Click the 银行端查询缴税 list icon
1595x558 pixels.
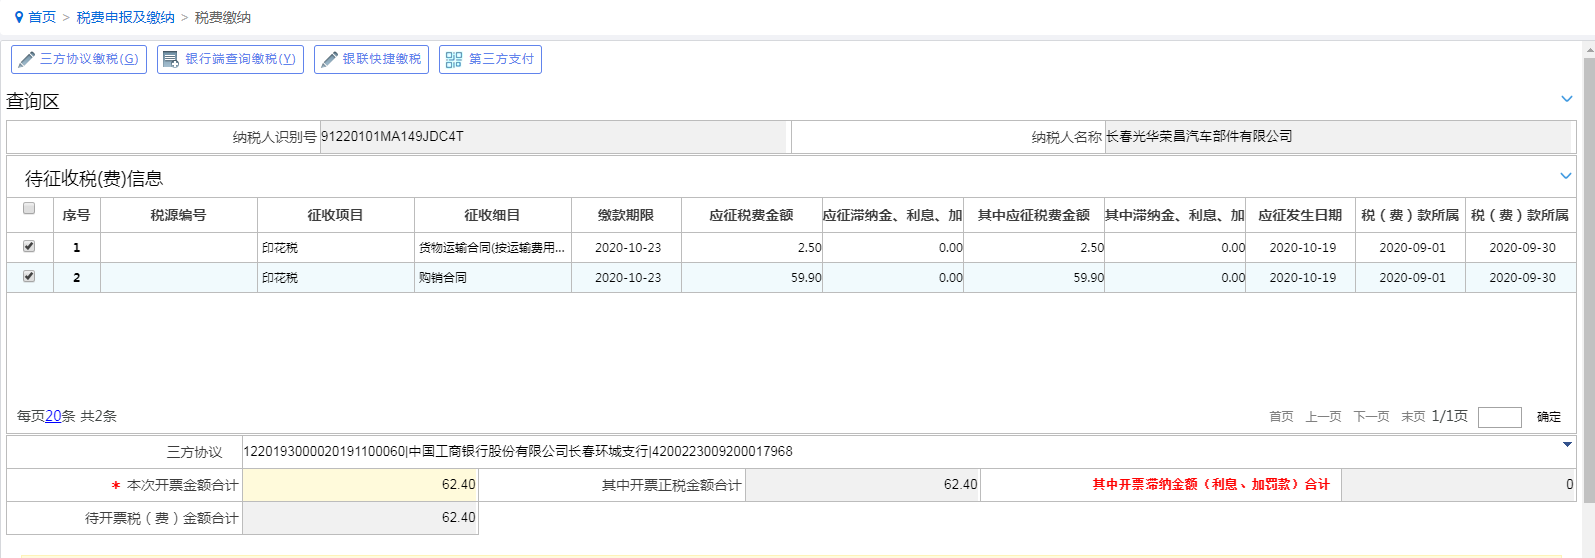tap(171, 59)
